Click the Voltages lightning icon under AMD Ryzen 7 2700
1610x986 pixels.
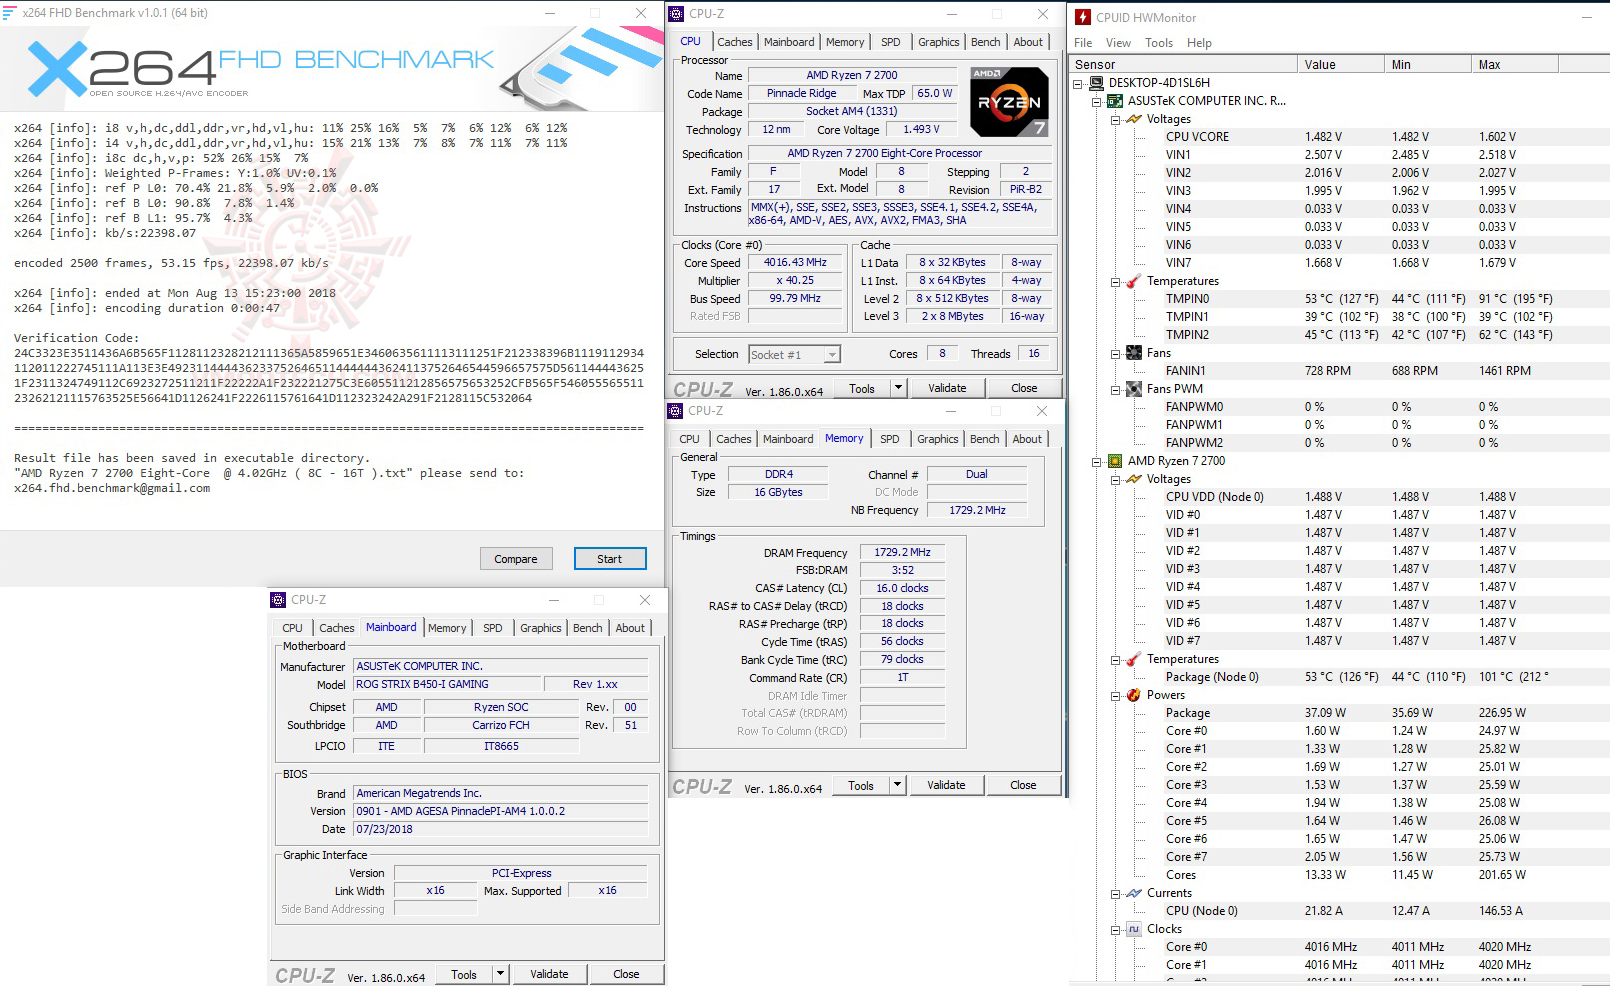coord(1135,479)
